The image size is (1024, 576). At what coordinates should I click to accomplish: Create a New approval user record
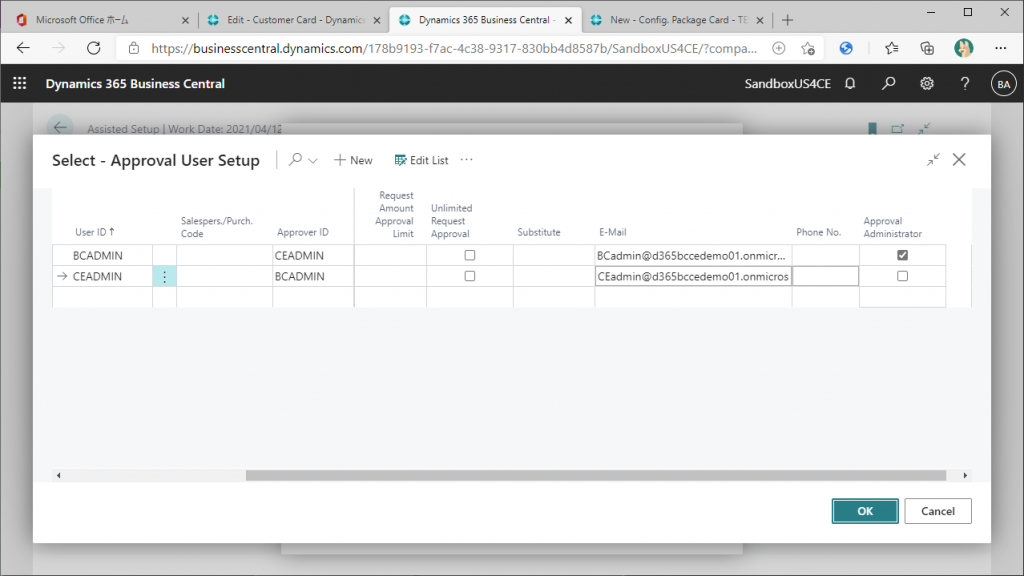coord(353,160)
